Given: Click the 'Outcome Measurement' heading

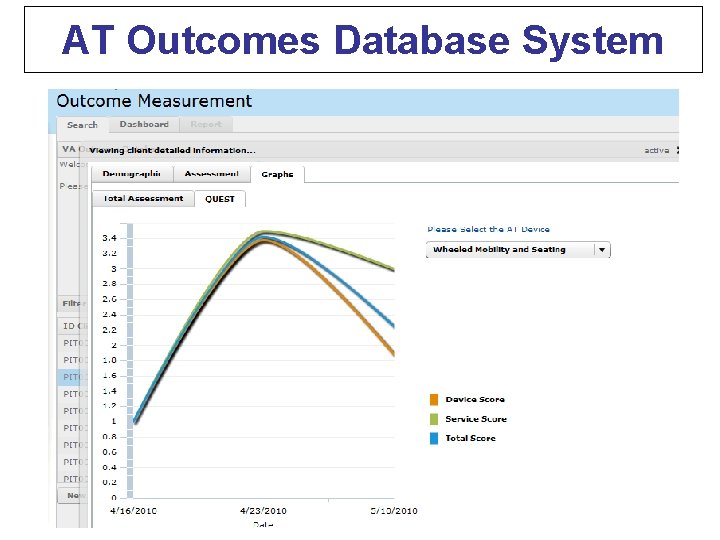Looking at the screenshot, I should (154, 101).
